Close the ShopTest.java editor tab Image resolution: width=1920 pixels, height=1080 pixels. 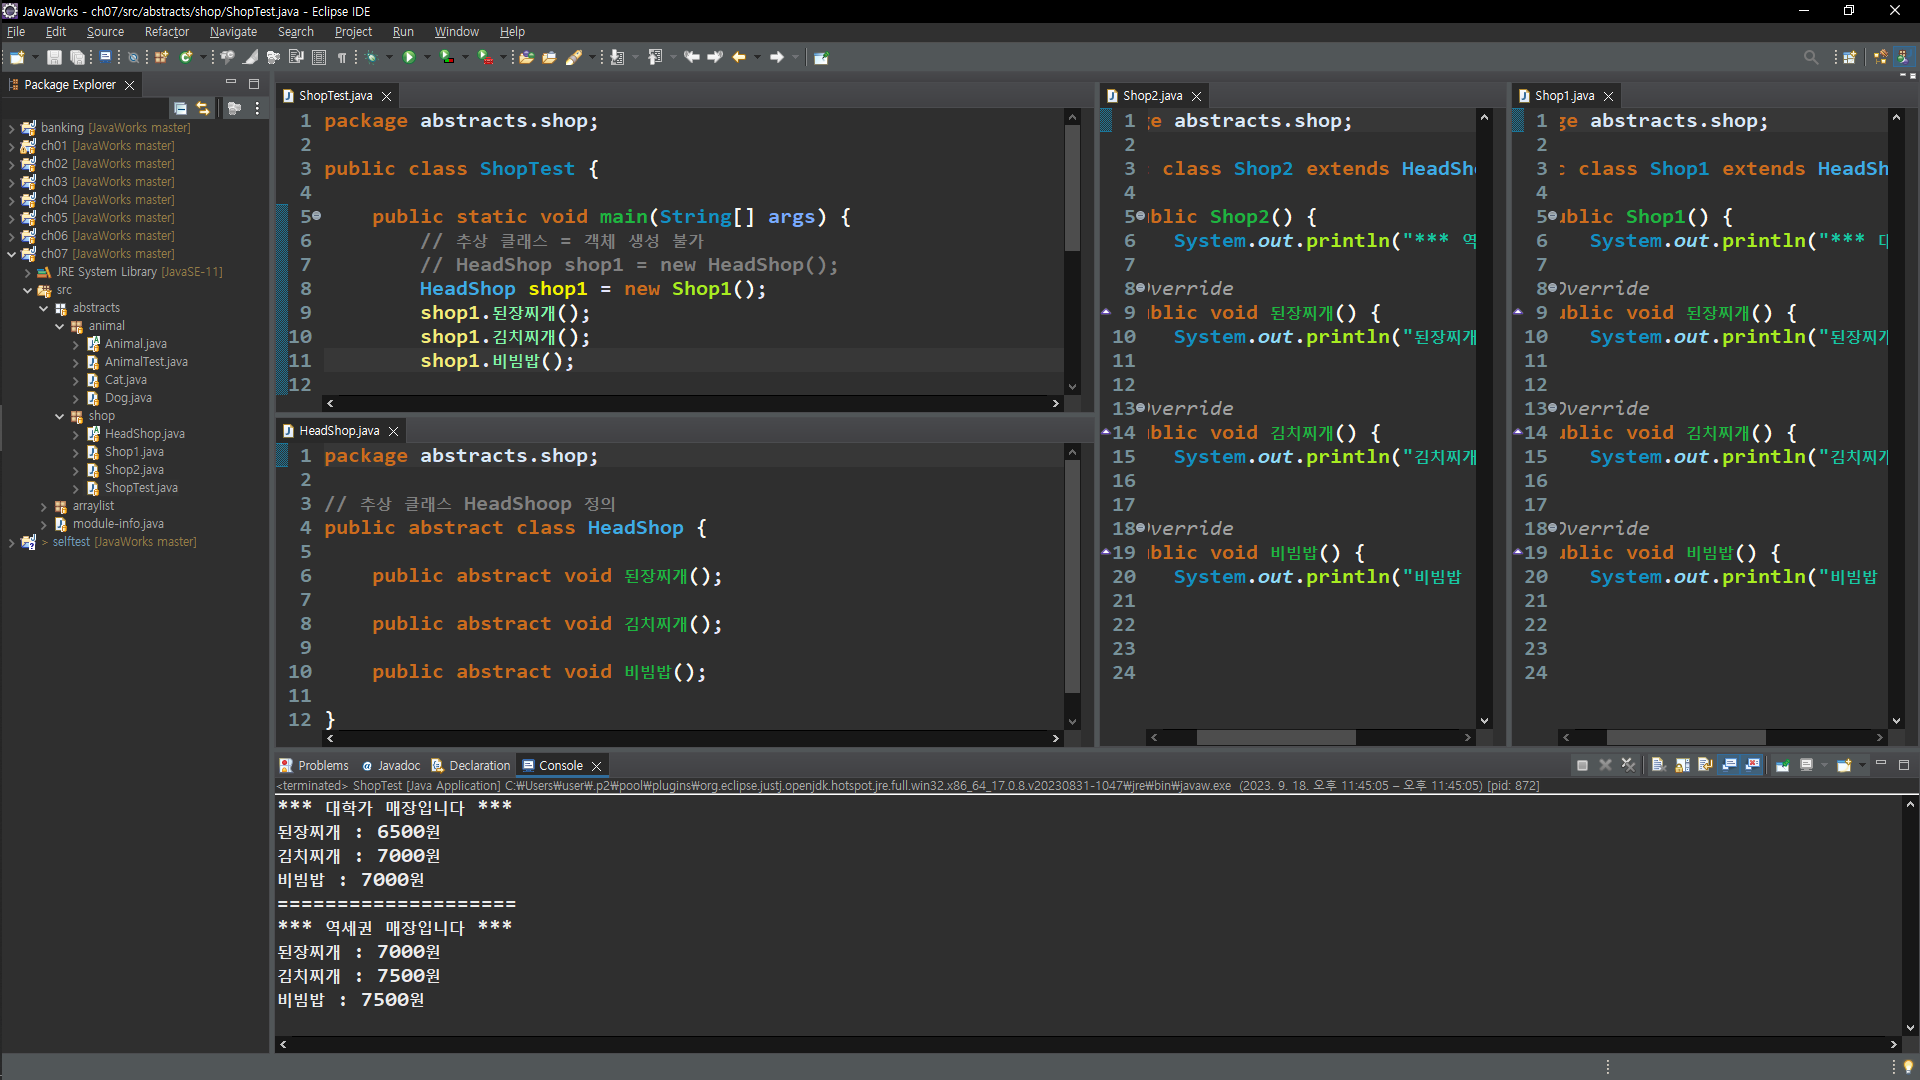pos(386,96)
